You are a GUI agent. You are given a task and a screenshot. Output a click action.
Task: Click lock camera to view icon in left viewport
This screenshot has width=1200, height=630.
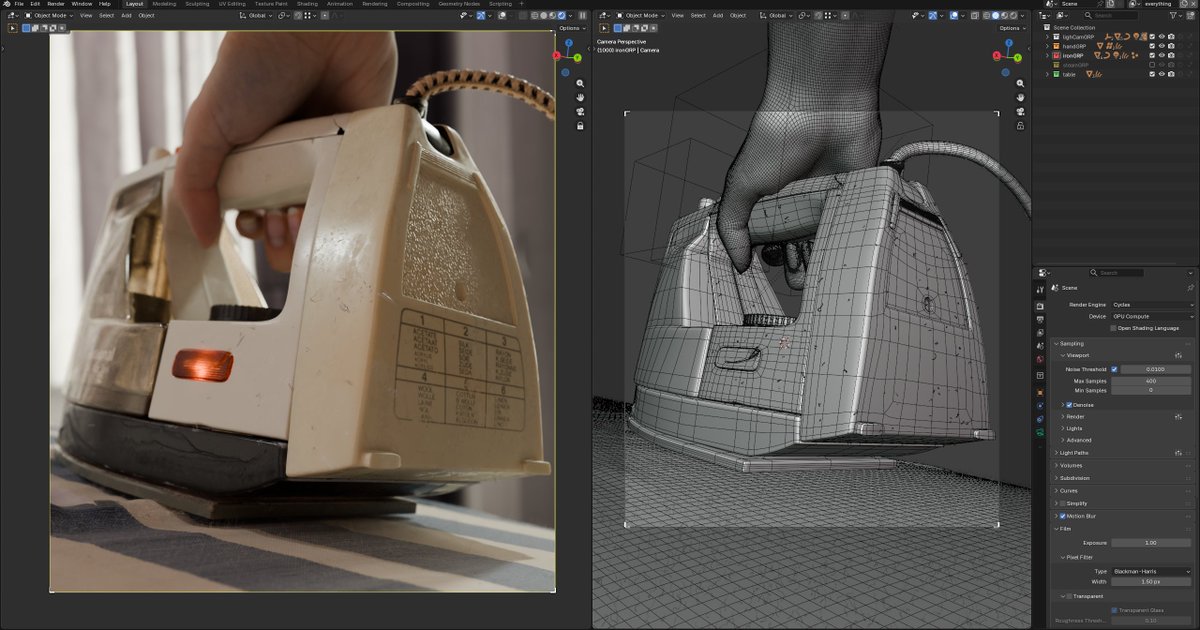(x=580, y=127)
